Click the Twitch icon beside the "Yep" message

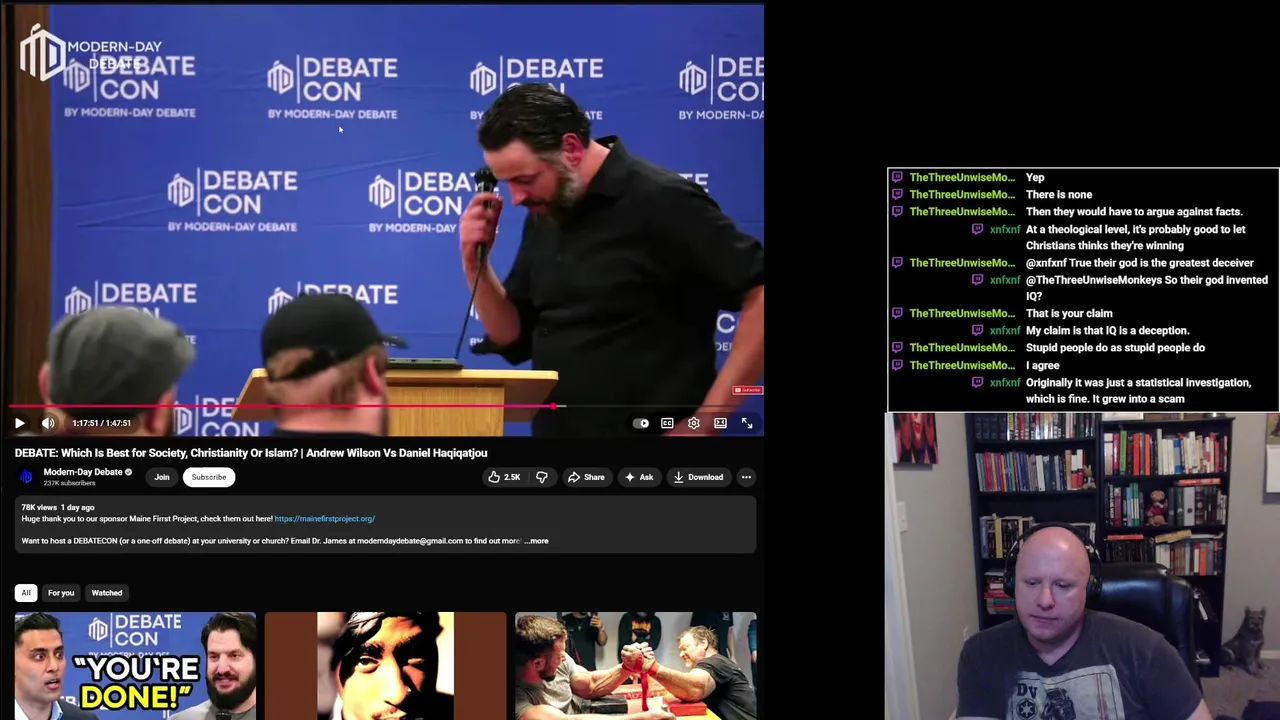pyautogui.click(x=897, y=178)
